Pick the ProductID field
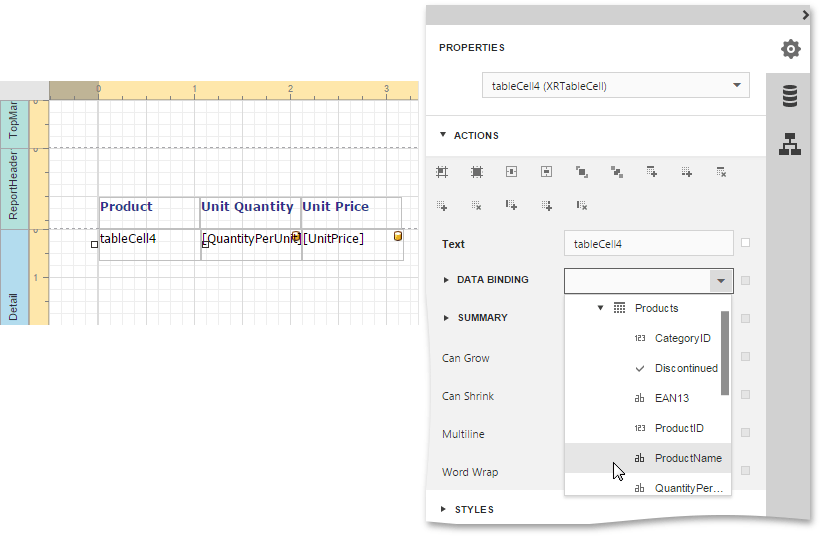 point(648,428)
